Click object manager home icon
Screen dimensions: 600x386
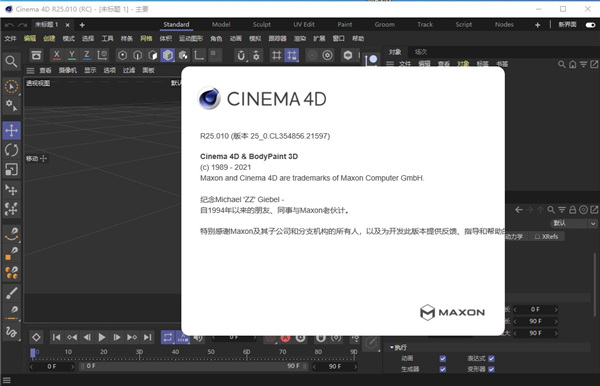(572, 64)
